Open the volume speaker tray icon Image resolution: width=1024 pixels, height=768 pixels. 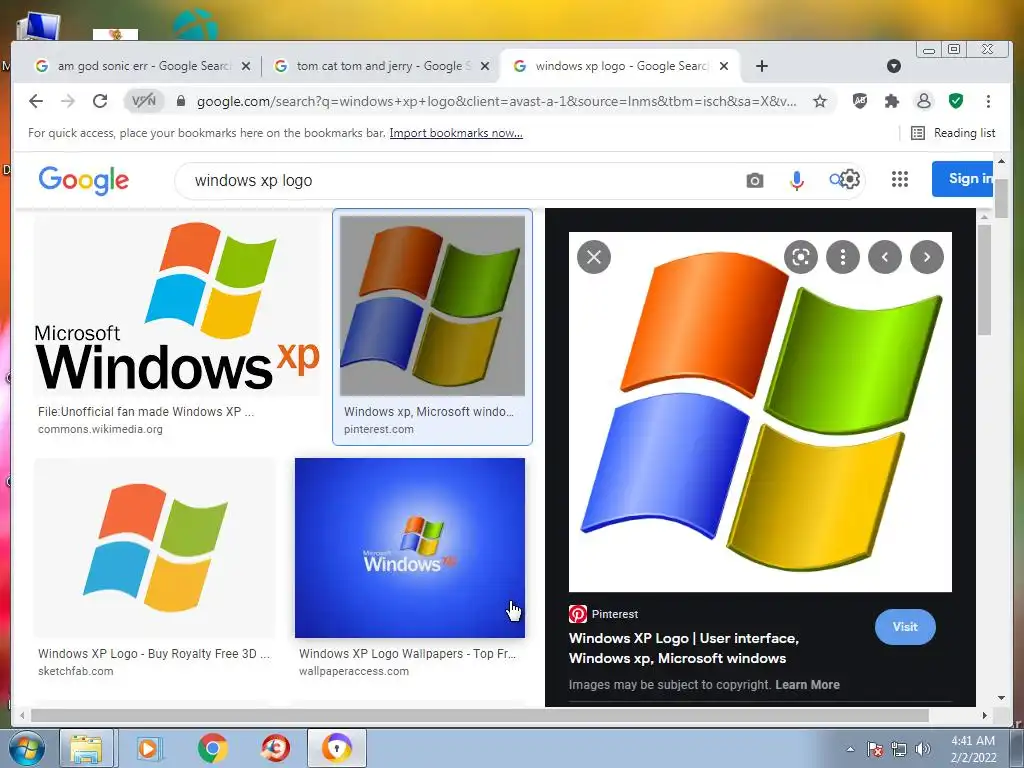923,749
